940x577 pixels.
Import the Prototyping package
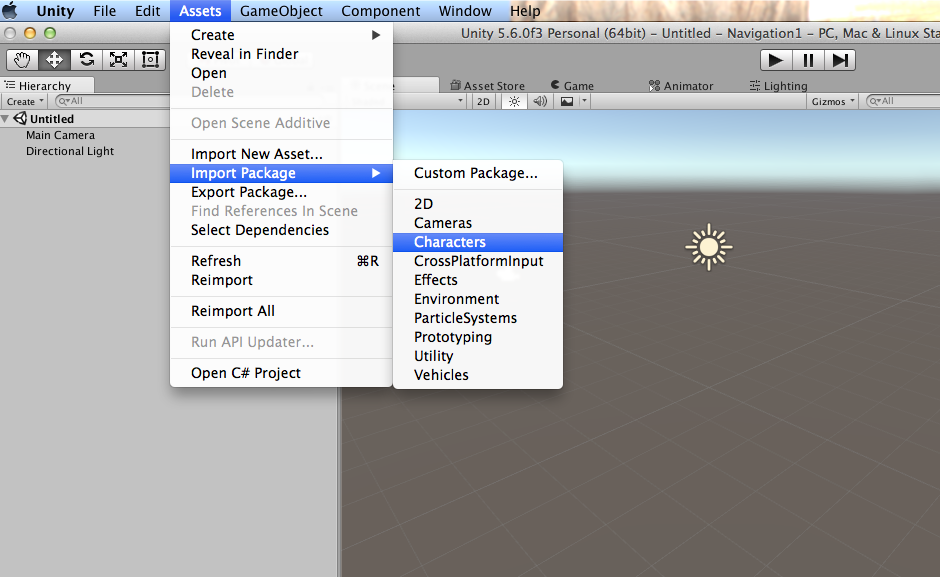click(478, 338)
